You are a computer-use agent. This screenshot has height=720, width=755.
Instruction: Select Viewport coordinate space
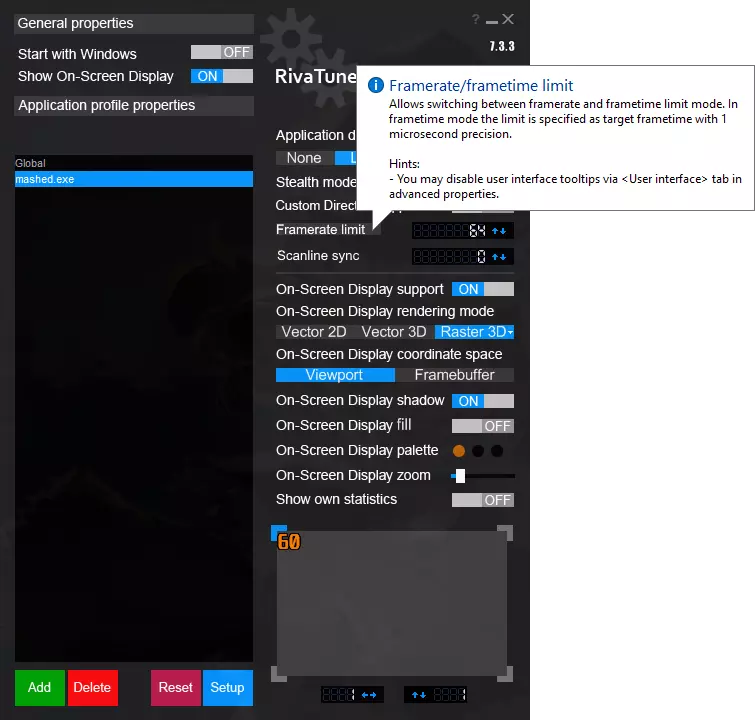(x=335, y=375)
